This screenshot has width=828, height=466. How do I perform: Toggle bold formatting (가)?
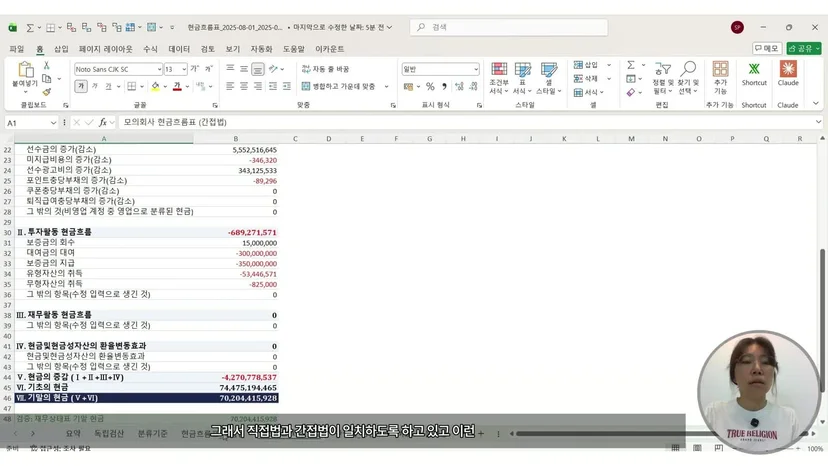(81, 86)
